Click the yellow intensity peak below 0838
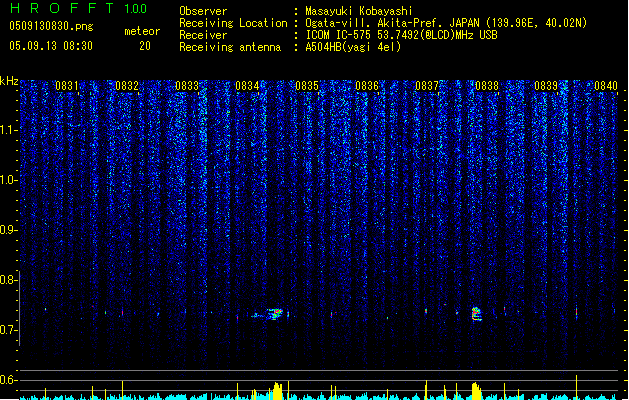 tap(476, 391)
